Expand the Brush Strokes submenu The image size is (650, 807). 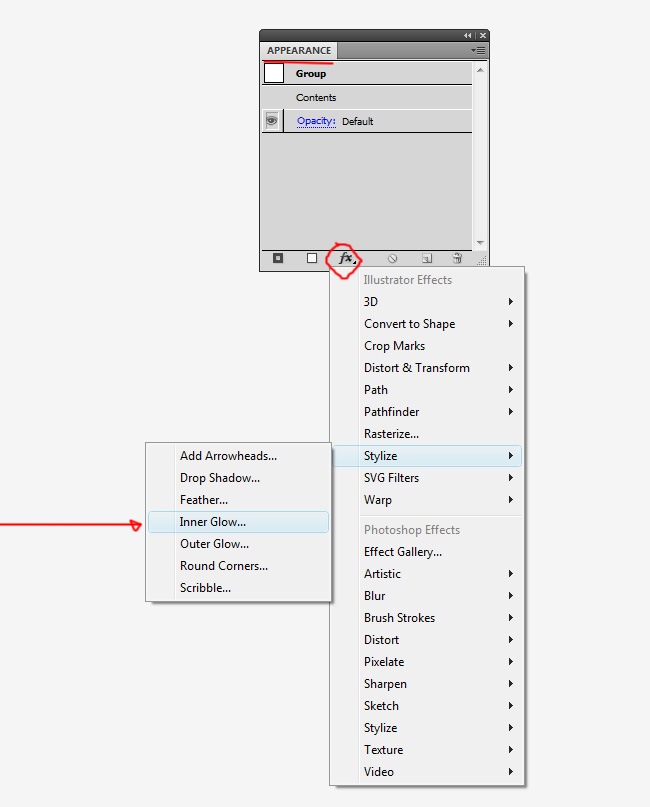(427, 618)
